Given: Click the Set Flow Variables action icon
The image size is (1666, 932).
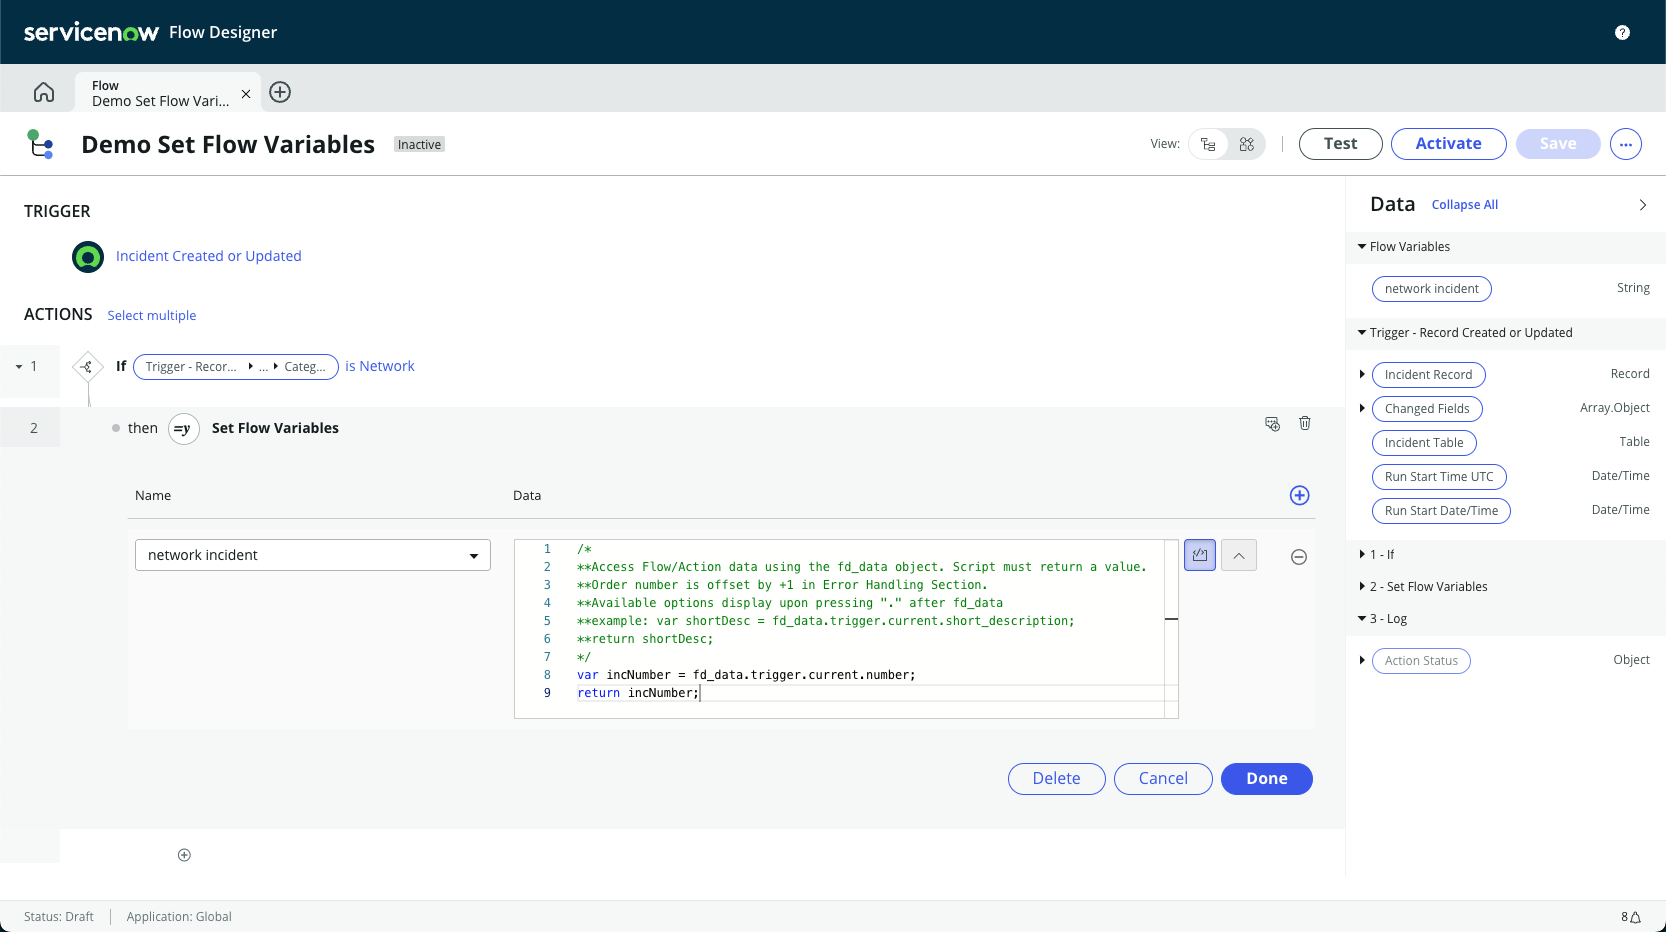Looking at the screenshot, I should 183,429.
